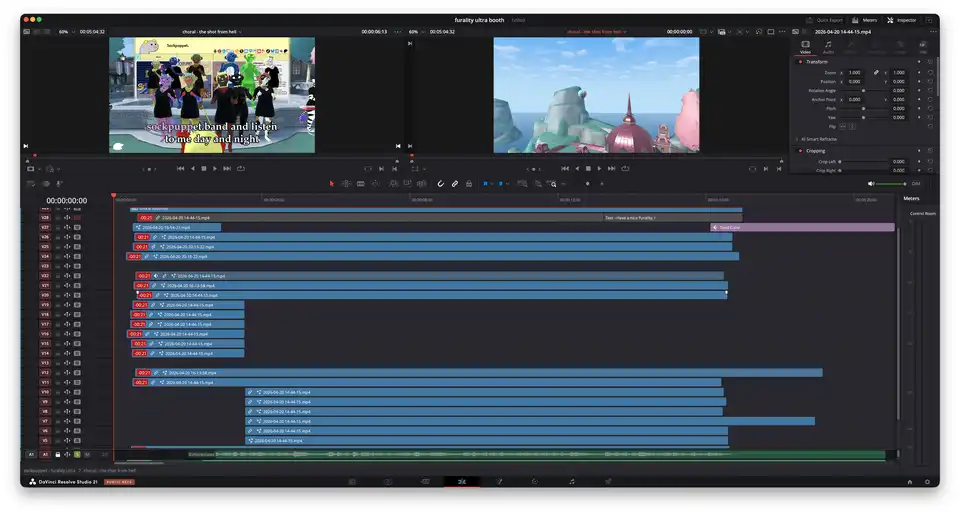Disable video track V27

(77, 227)
